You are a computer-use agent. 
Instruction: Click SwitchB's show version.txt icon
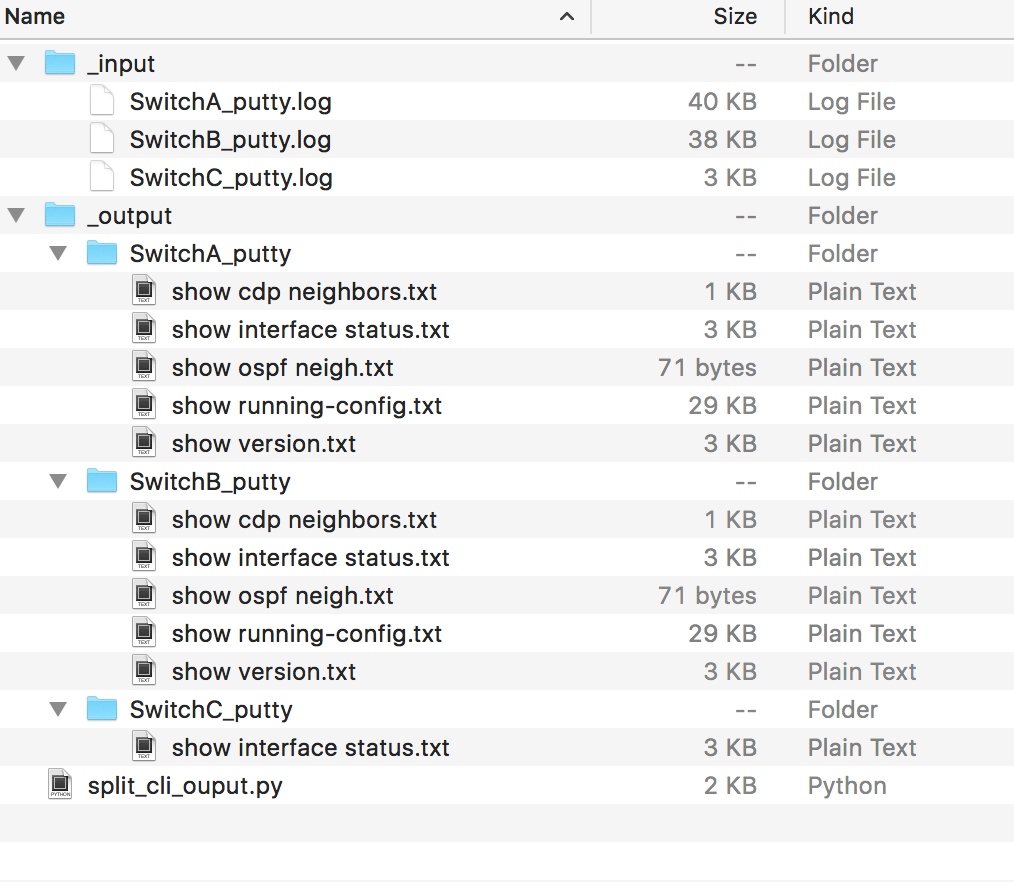pyautogui.click(x=144, y=671)
